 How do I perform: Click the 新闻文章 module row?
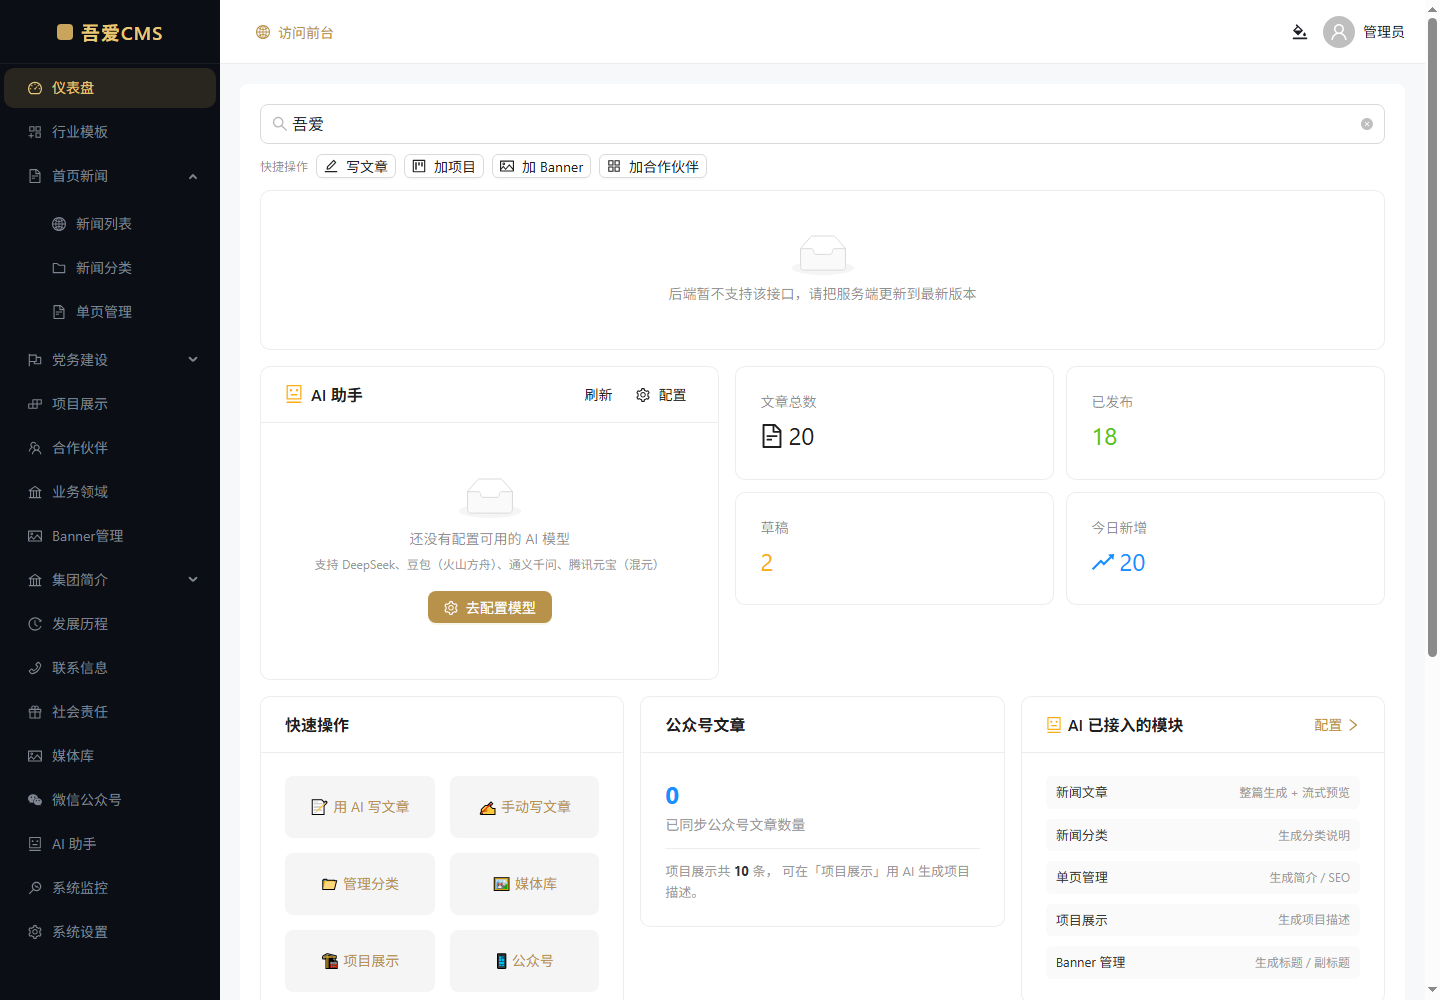click(1202, 792)
